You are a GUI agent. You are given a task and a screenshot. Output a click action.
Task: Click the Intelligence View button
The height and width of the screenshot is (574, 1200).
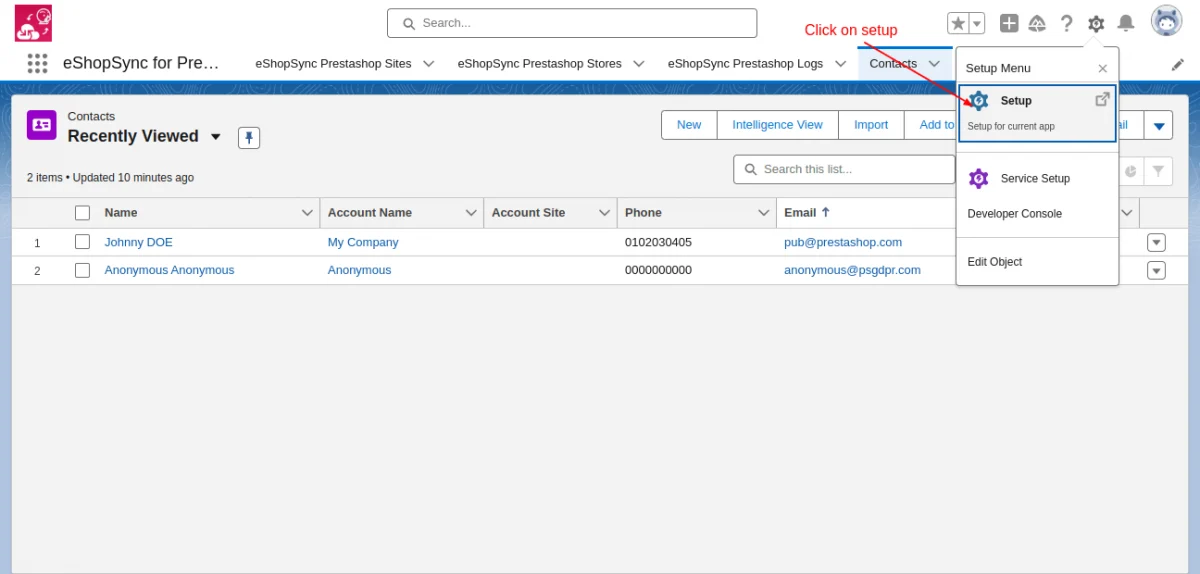point(777,125)
